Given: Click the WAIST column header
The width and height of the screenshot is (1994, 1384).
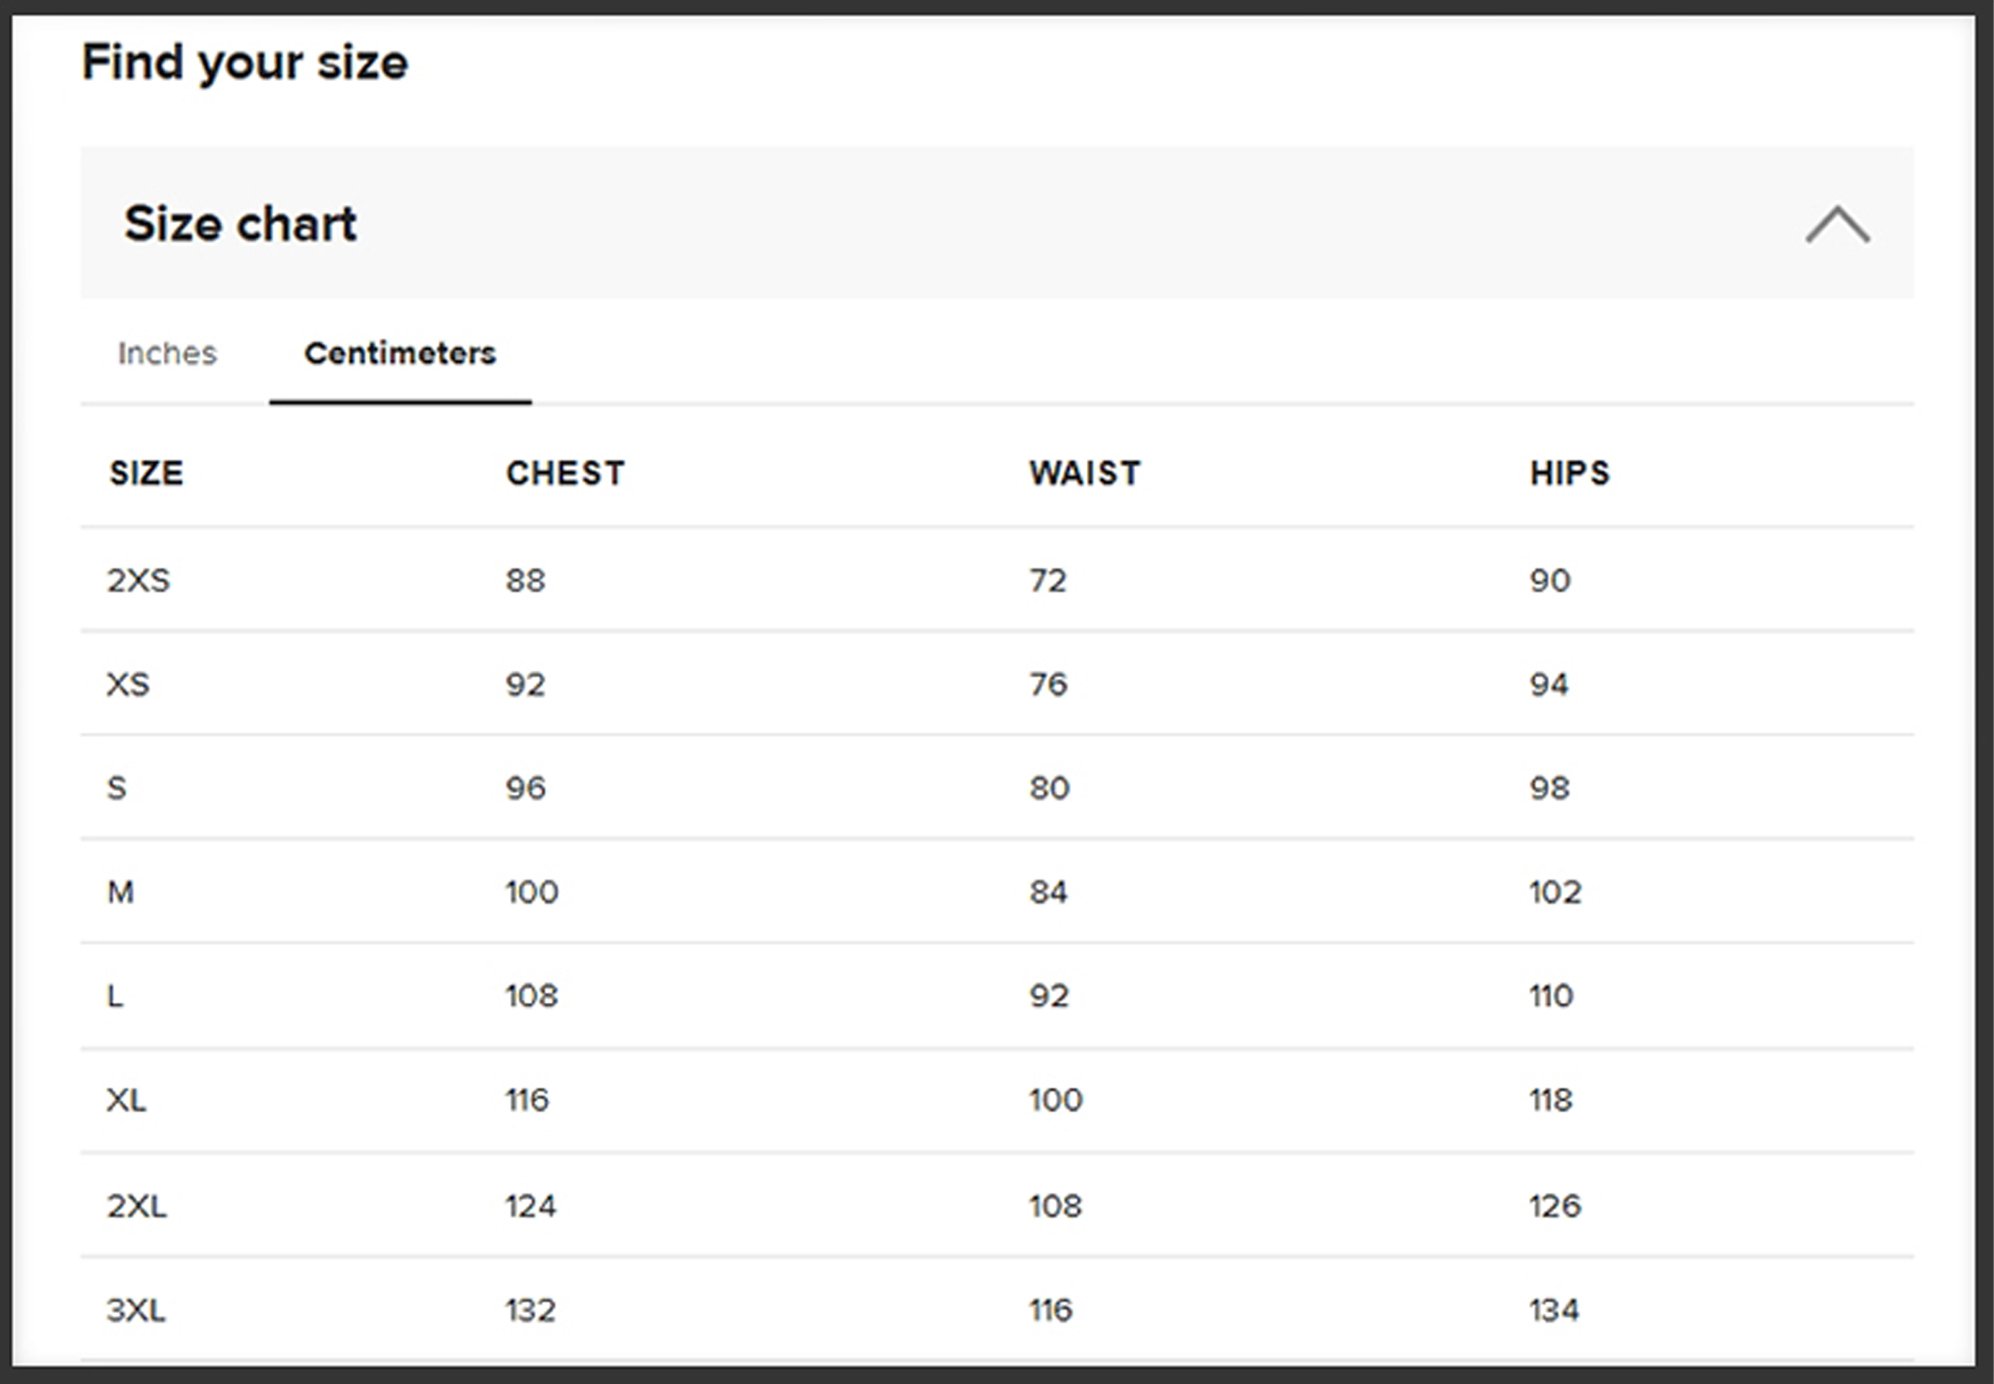Looking at the screenshot, I should [x=1085, y=473].
